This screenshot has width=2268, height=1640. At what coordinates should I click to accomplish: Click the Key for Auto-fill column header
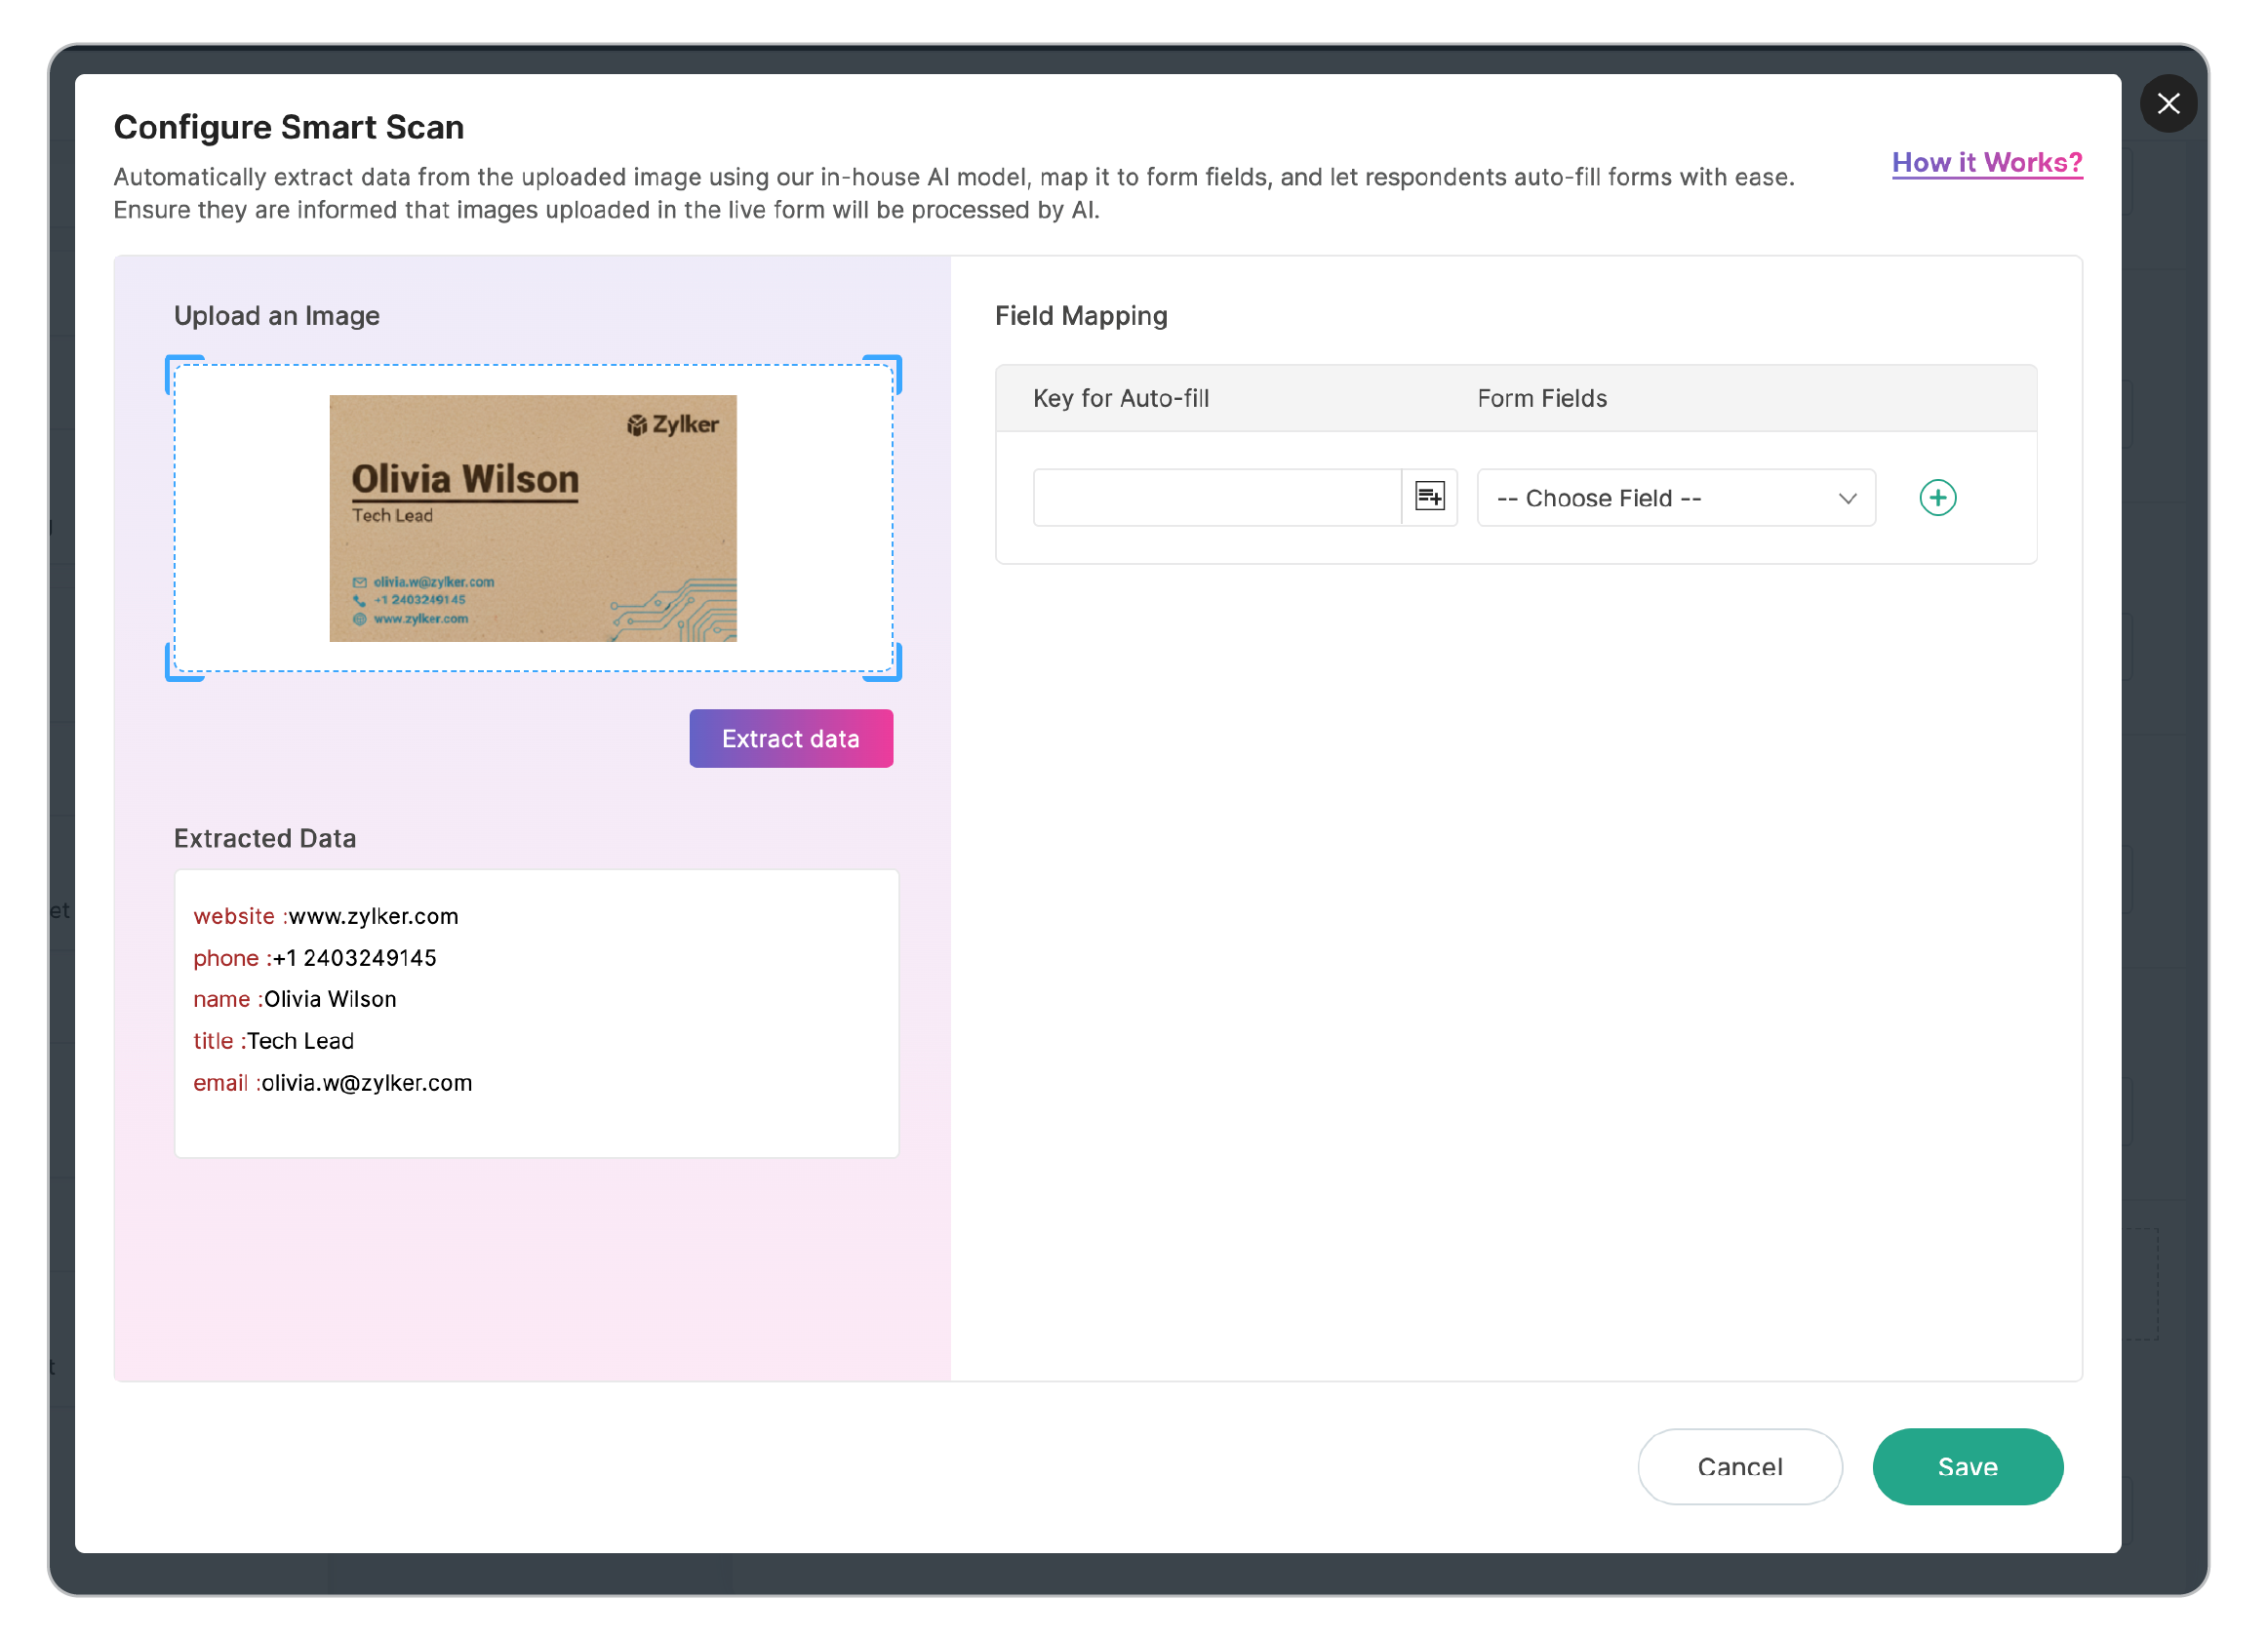pos(1120,398)
